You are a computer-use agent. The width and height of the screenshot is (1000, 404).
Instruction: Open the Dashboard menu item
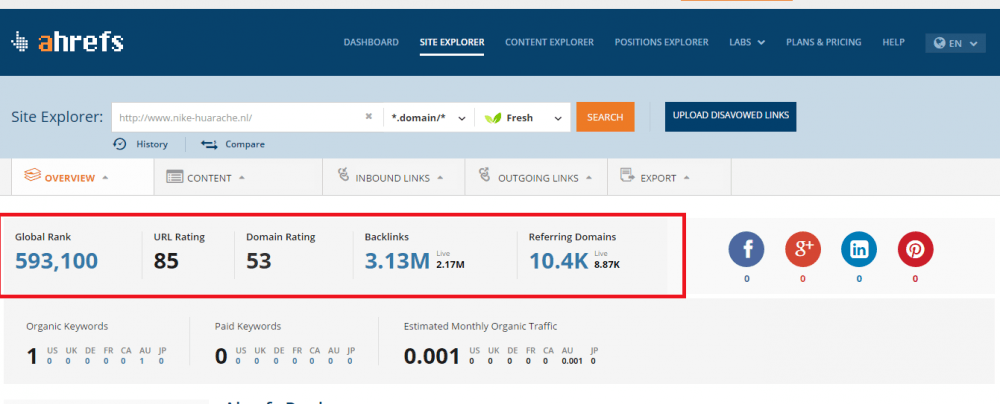coord(371,42)
